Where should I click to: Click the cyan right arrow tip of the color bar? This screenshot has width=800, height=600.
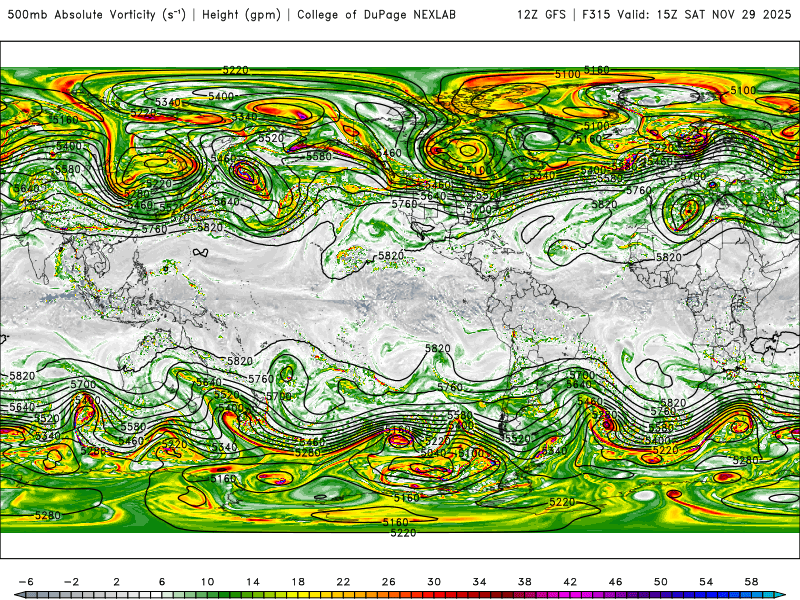780,595
